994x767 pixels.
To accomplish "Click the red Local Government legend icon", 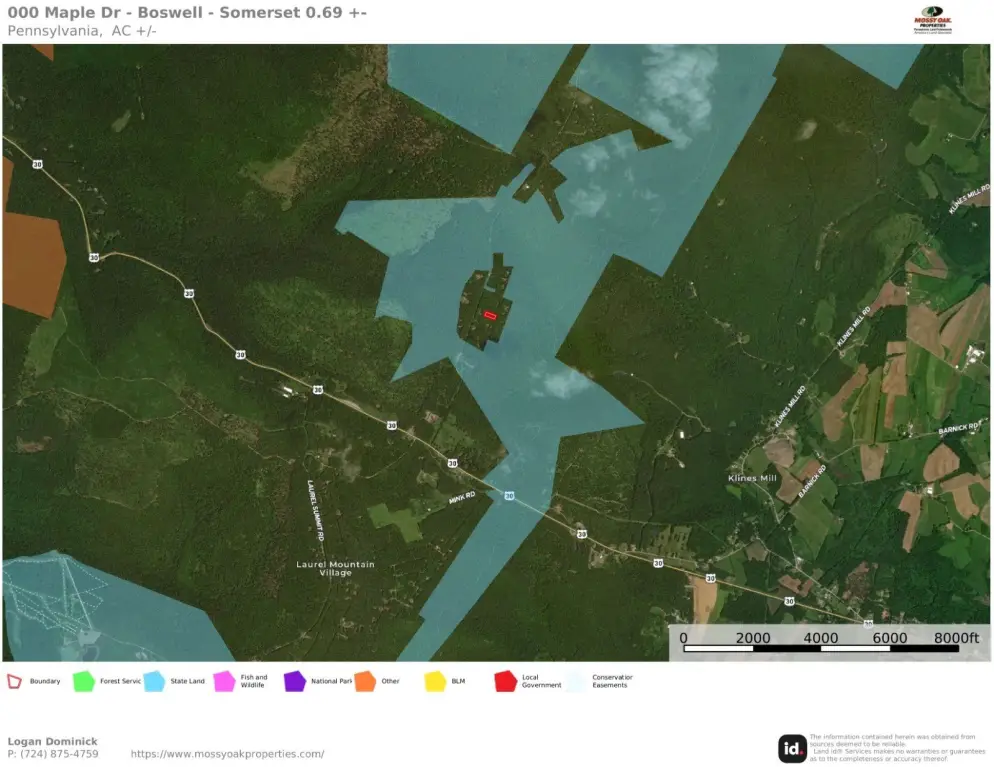I will tap(505, 682).
